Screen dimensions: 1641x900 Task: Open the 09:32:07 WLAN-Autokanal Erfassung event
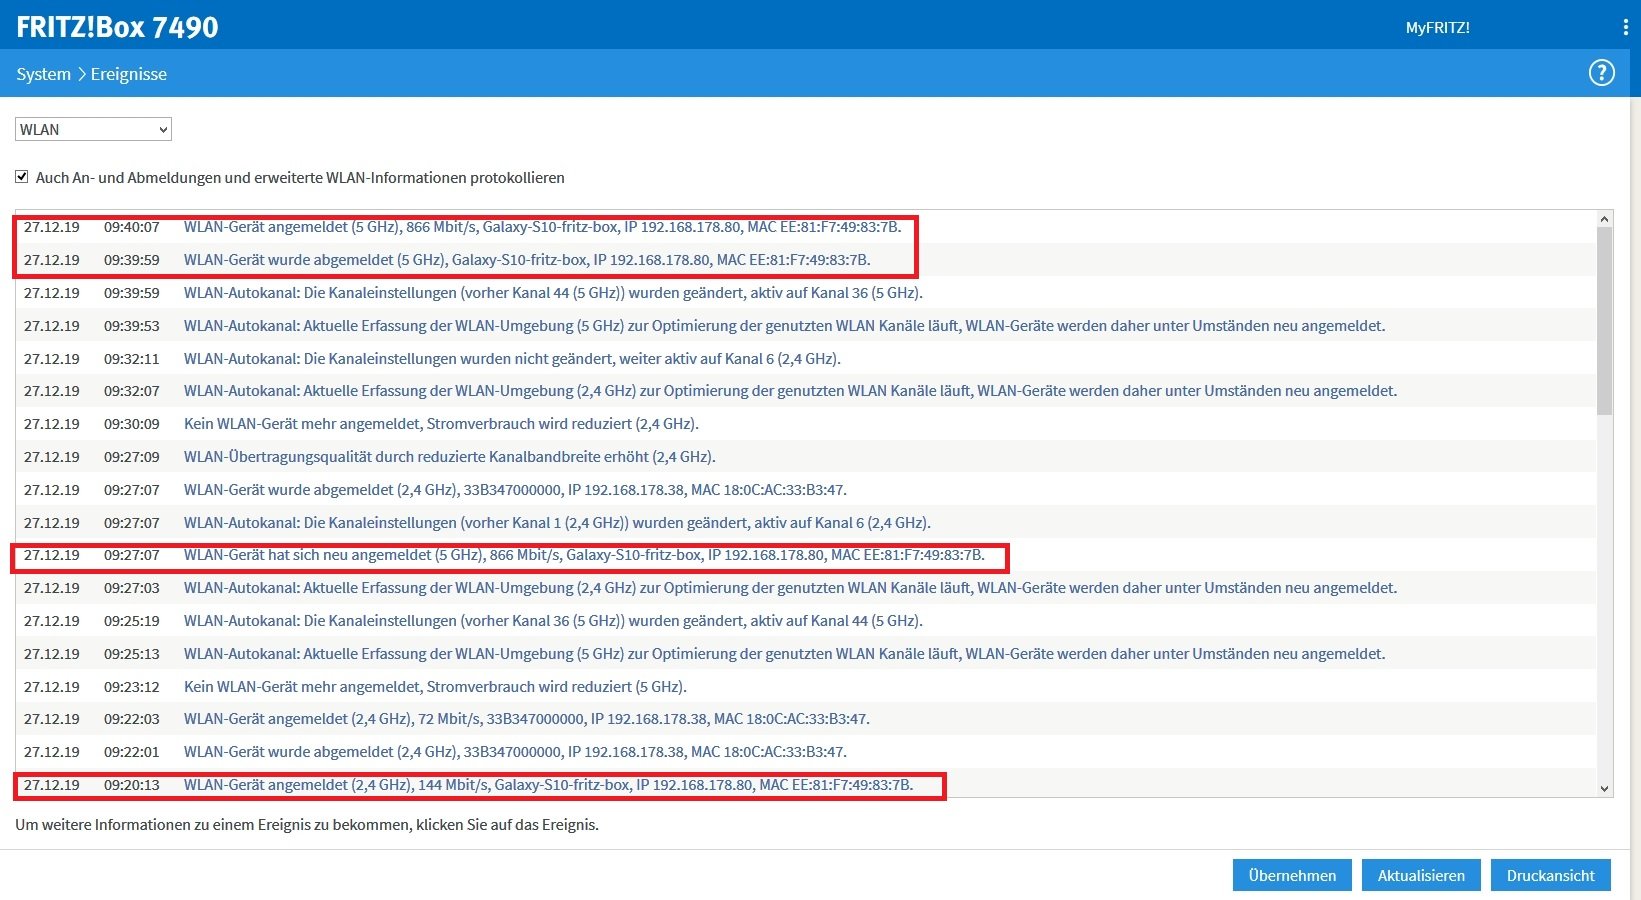[x=790, y=391]
